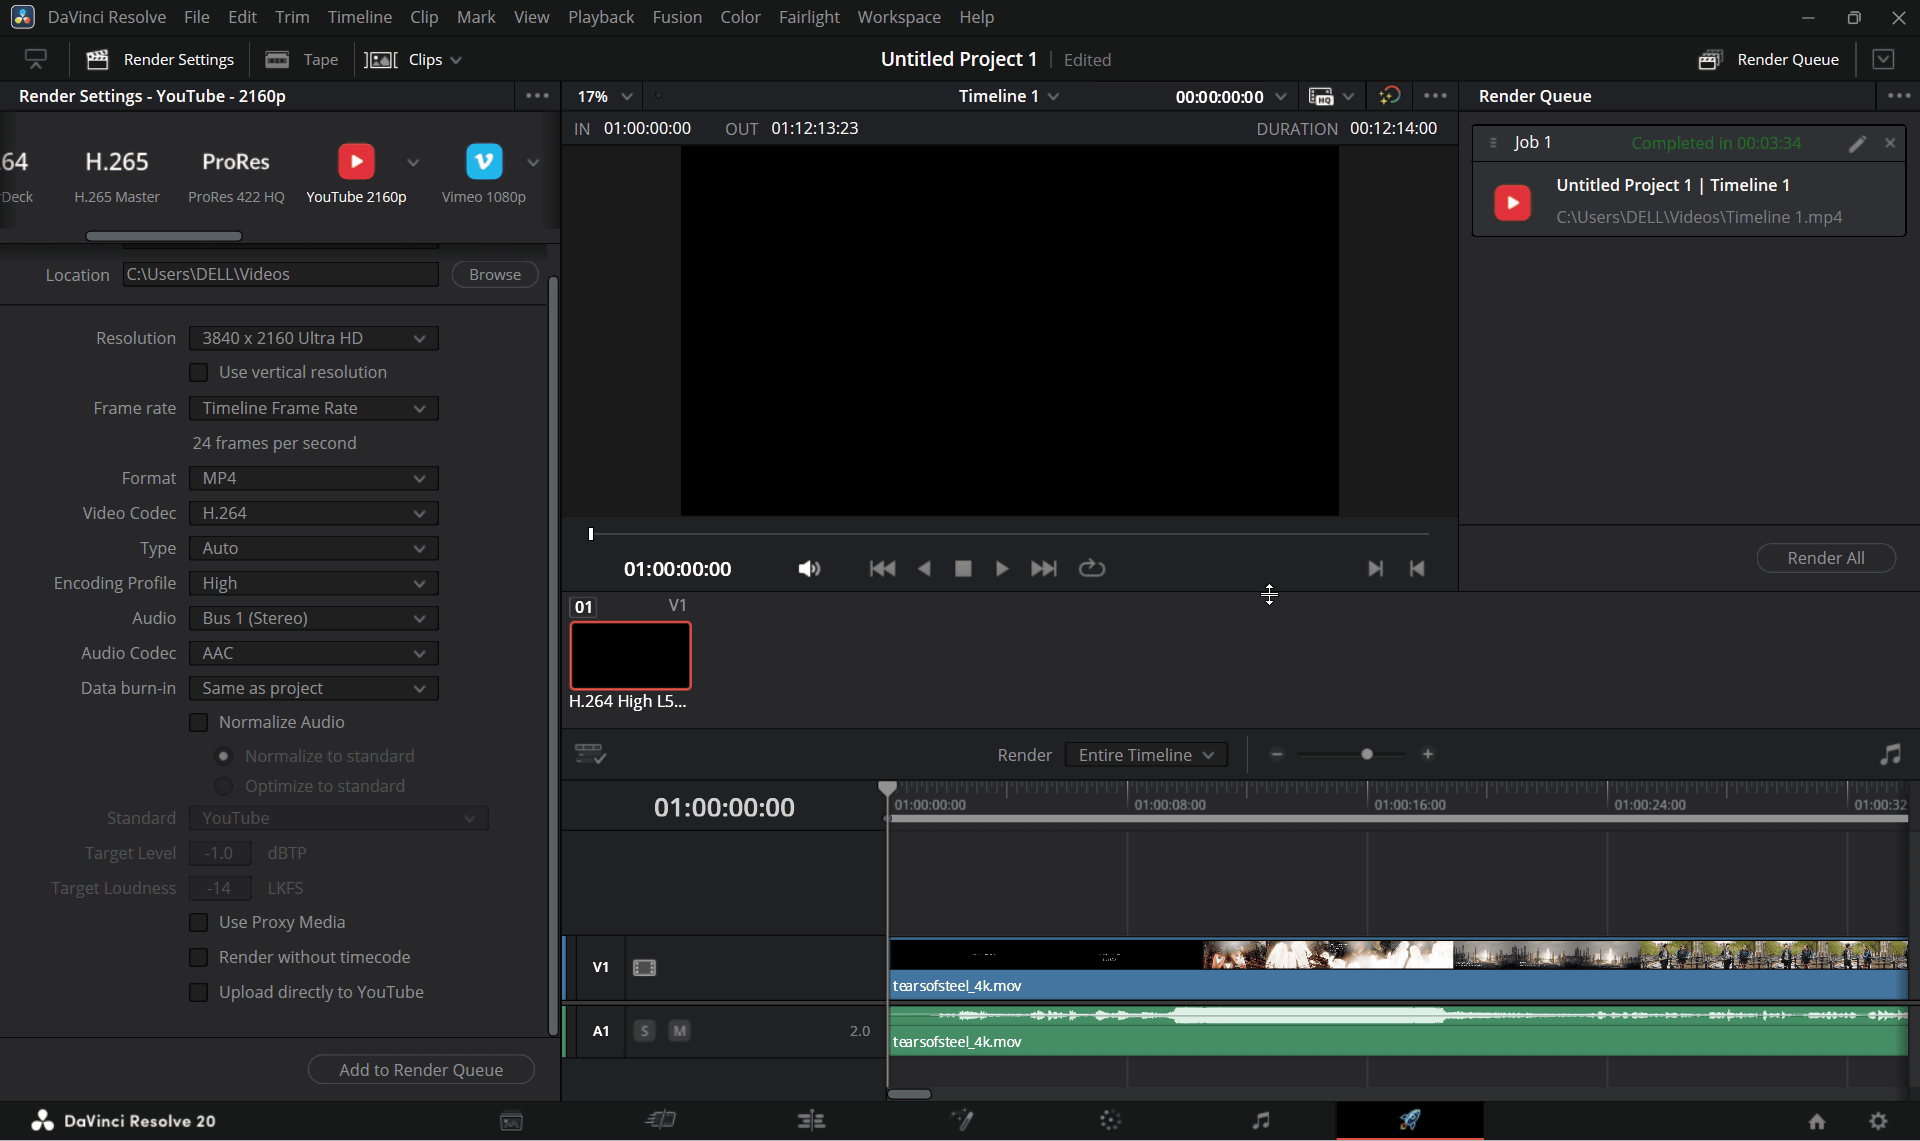Check Upload directly to YouTube
The height and width of the screenshot is (1141, 1920).
pos(199,992)
